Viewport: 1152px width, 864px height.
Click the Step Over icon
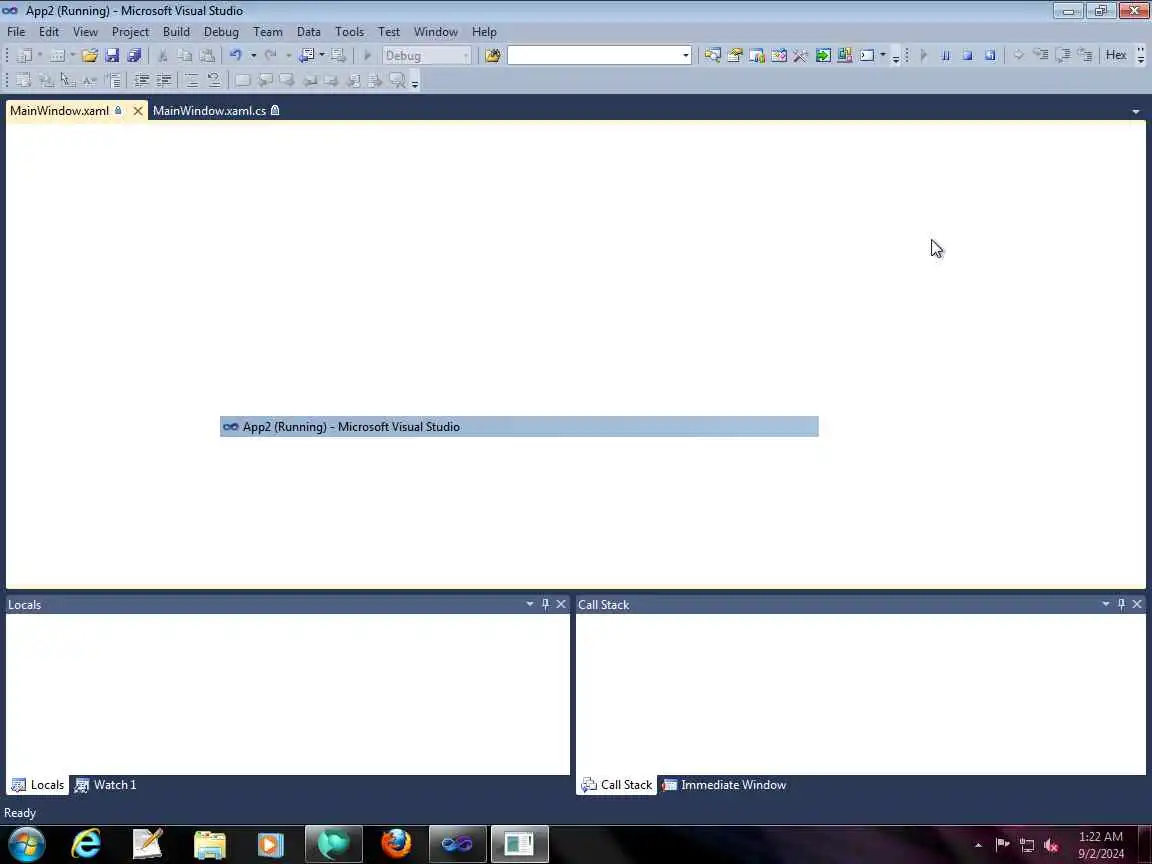coord(1062,55)
